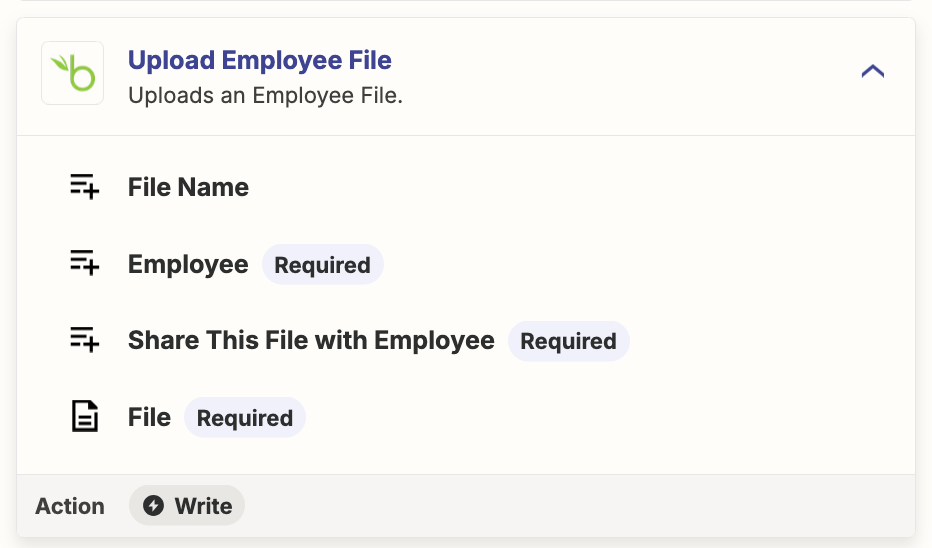Click the lightning bolt Write icon
The image size is (932, 548).
coord(153,506)
